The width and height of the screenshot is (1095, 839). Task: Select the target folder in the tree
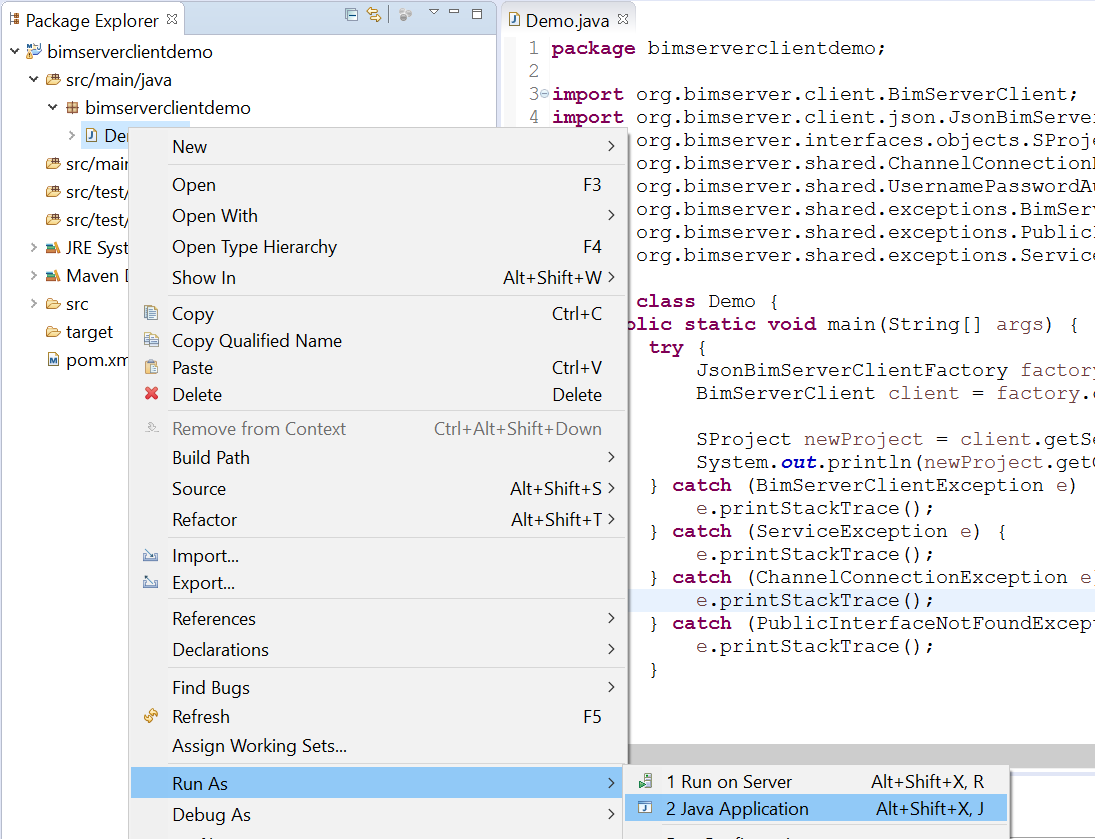(89, 332)
